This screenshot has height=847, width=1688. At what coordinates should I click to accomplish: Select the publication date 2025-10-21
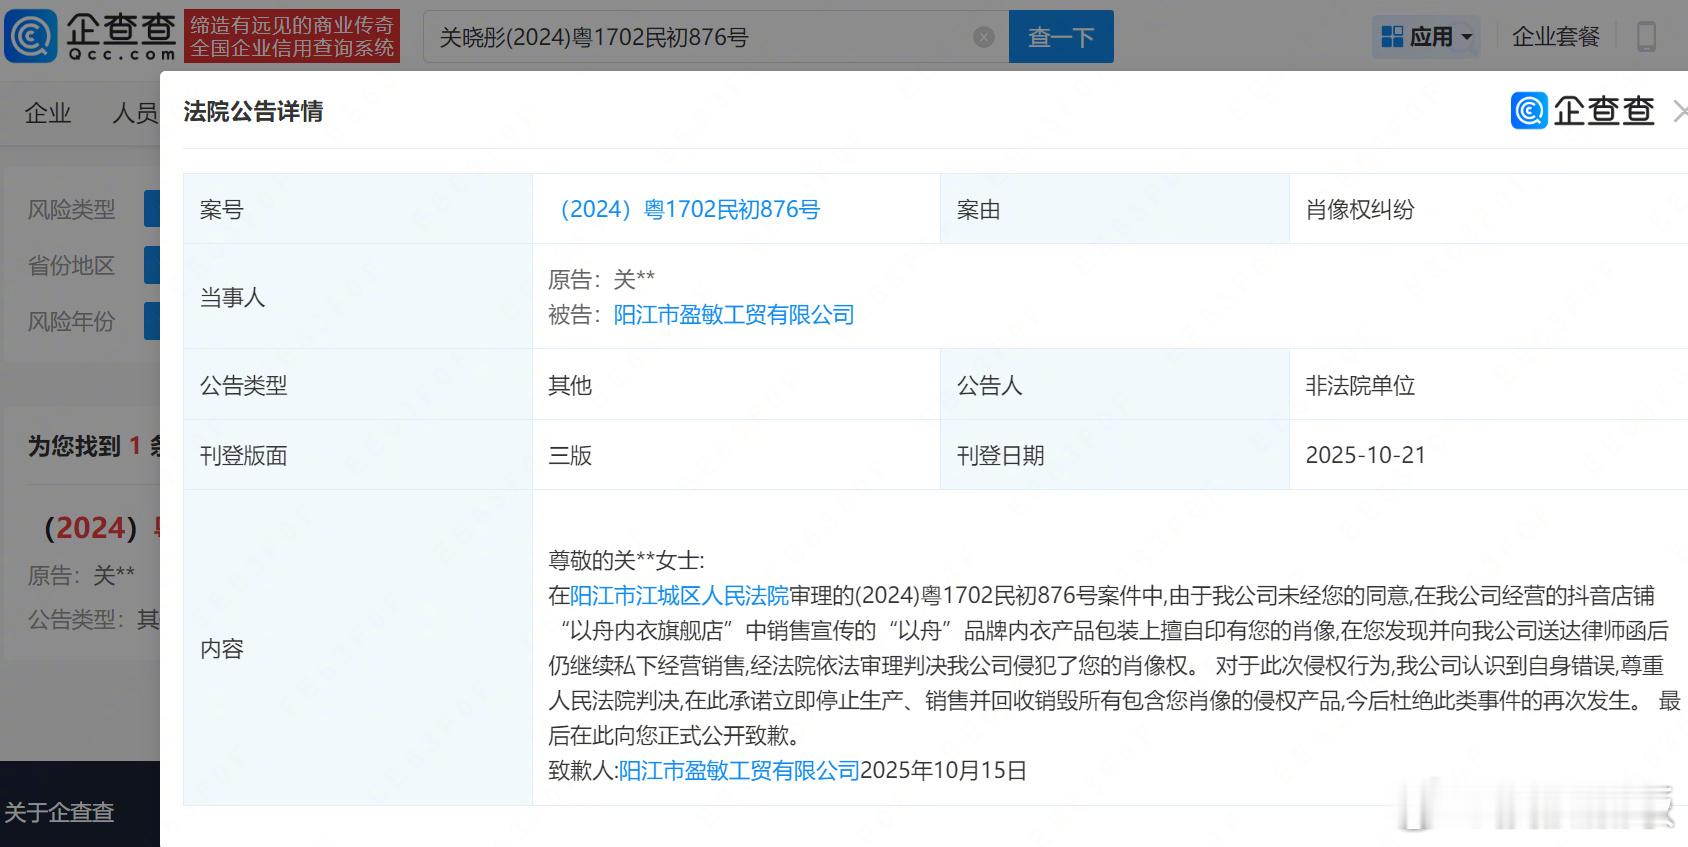[x=1366, y=455]
